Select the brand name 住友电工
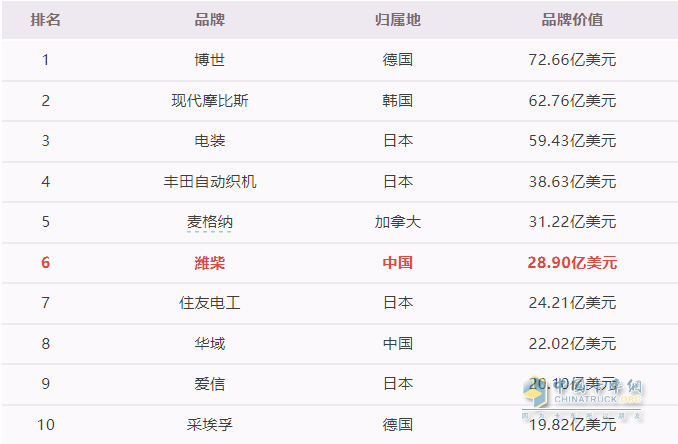 point(210,303)
